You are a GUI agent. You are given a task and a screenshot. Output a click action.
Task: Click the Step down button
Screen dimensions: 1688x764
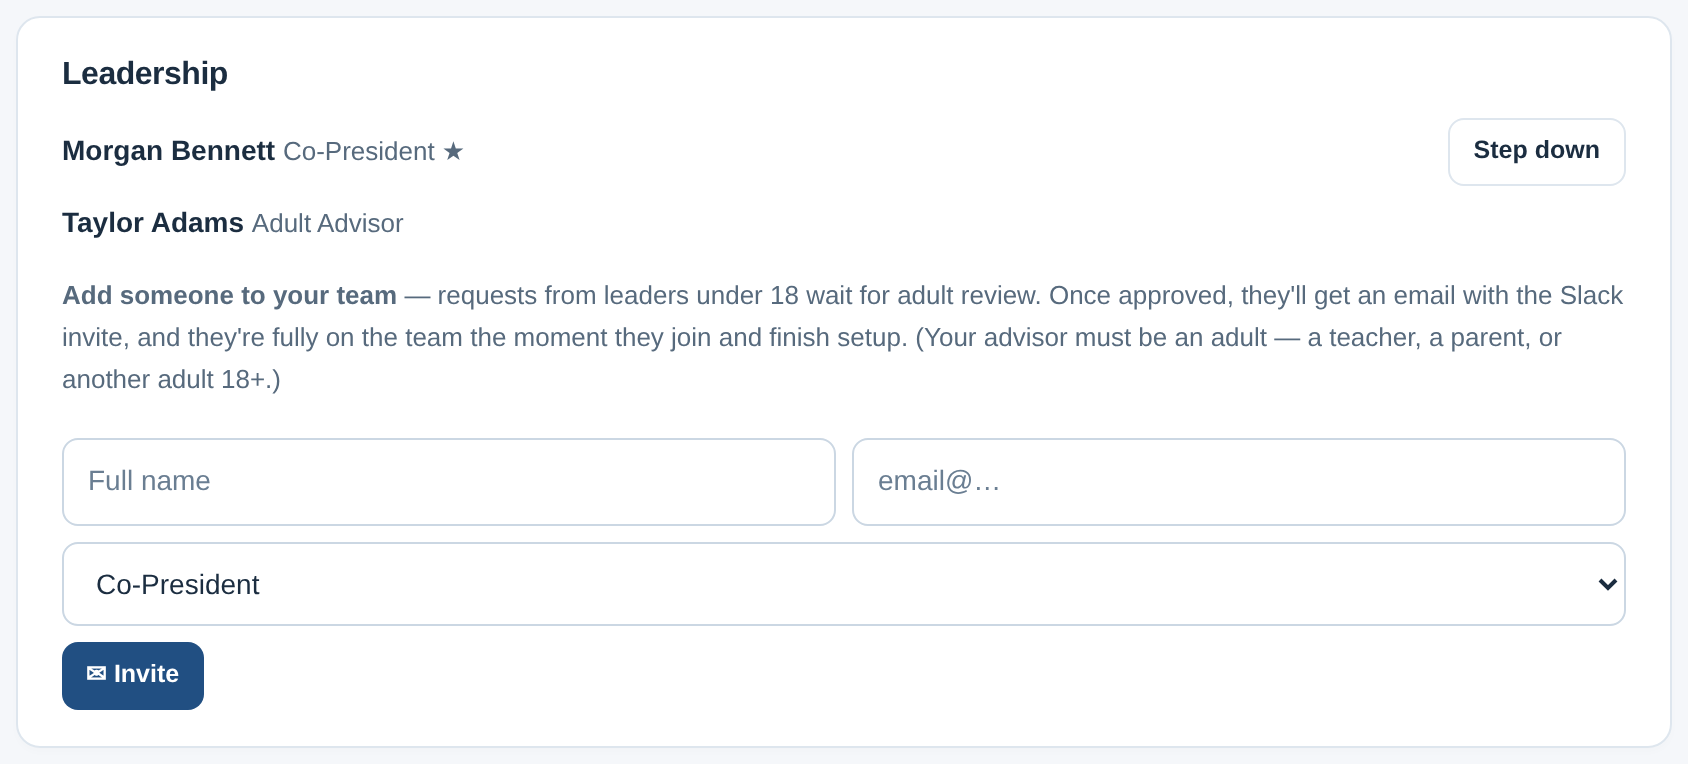1536,152
